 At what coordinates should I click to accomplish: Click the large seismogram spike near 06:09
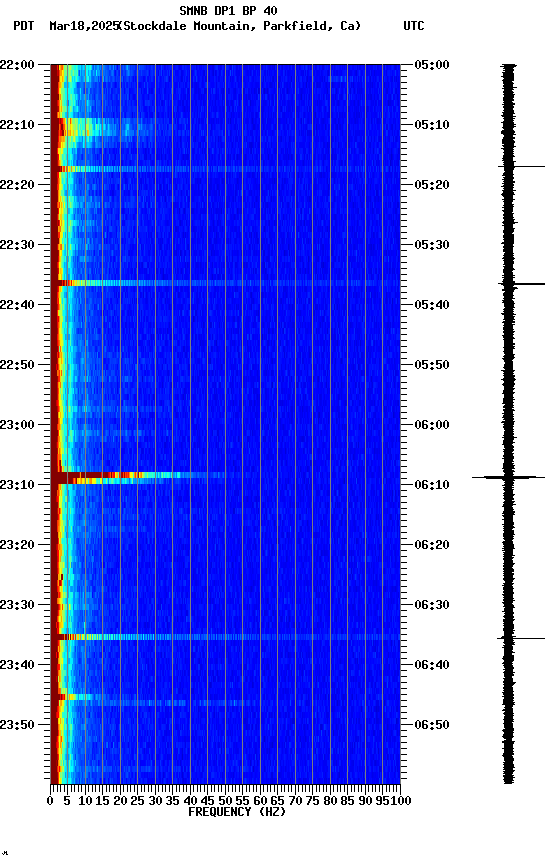508,477
